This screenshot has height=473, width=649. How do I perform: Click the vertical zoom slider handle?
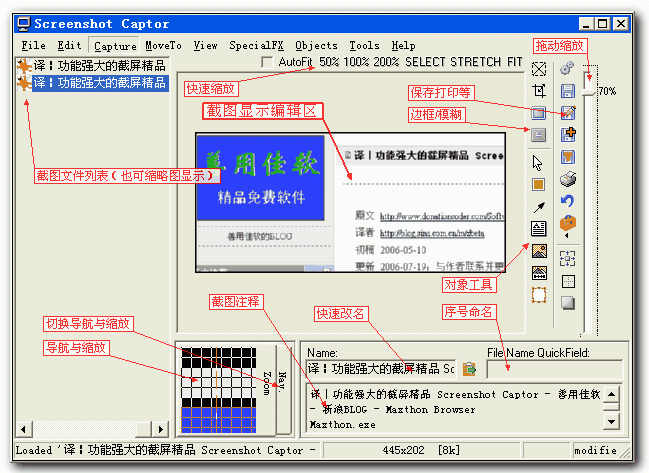589,91
